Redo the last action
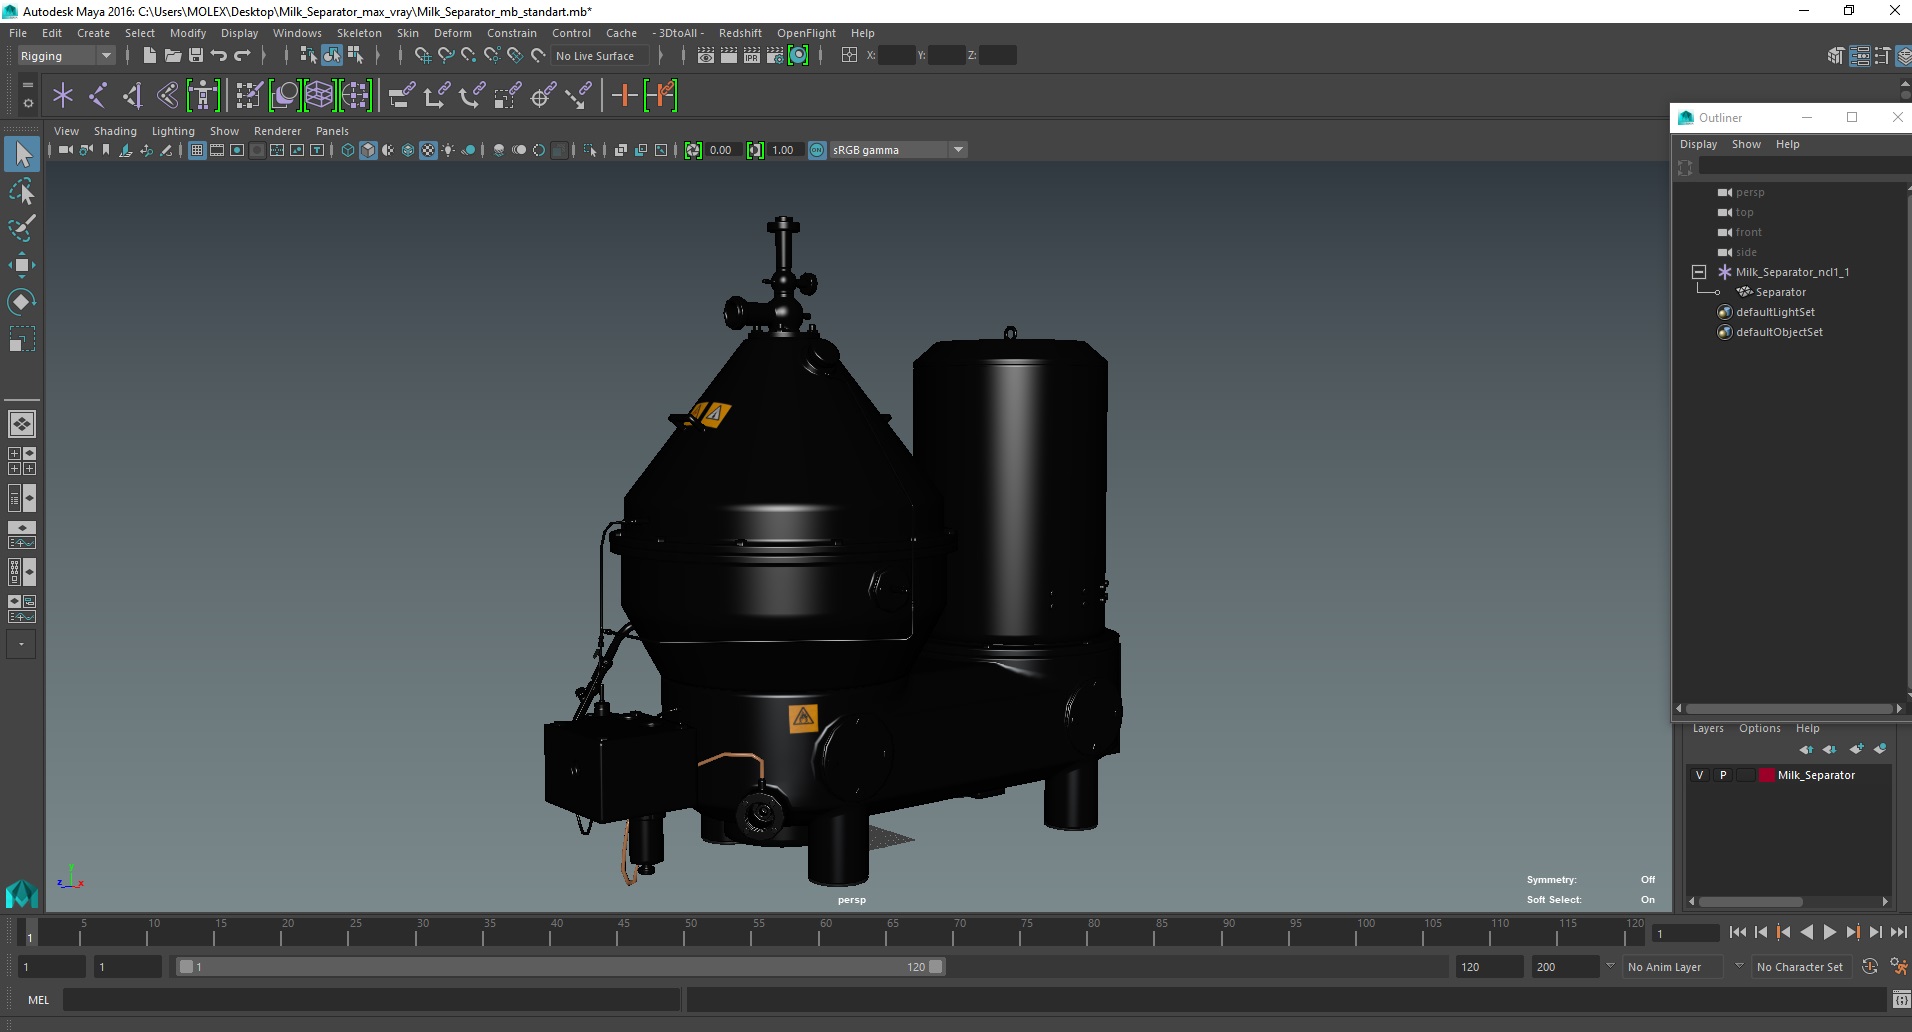 pos(242,55)
